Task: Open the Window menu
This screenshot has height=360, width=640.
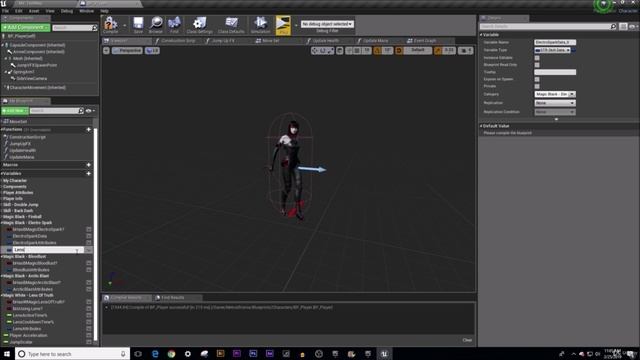Action: 87,11
